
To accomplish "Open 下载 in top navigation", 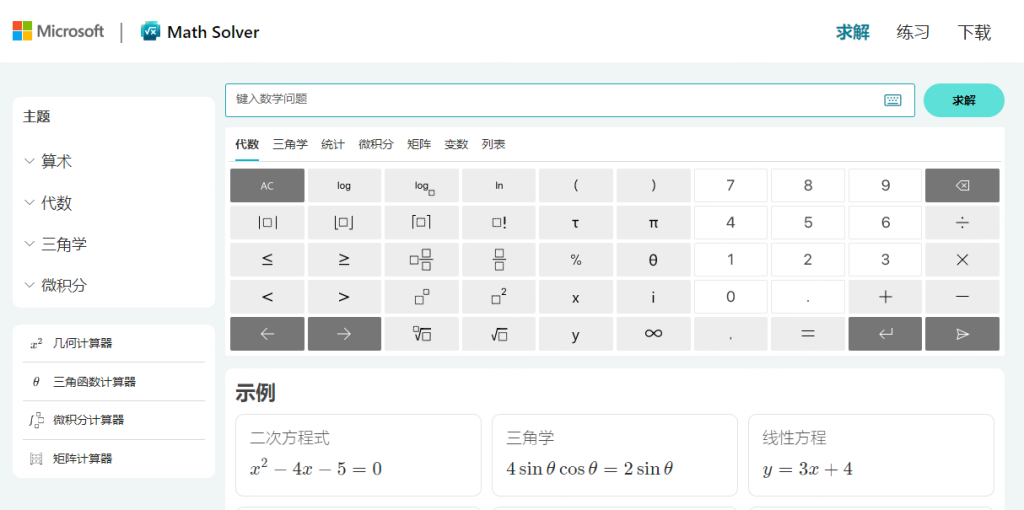I will pyautogui.click(x=974, y=32).
